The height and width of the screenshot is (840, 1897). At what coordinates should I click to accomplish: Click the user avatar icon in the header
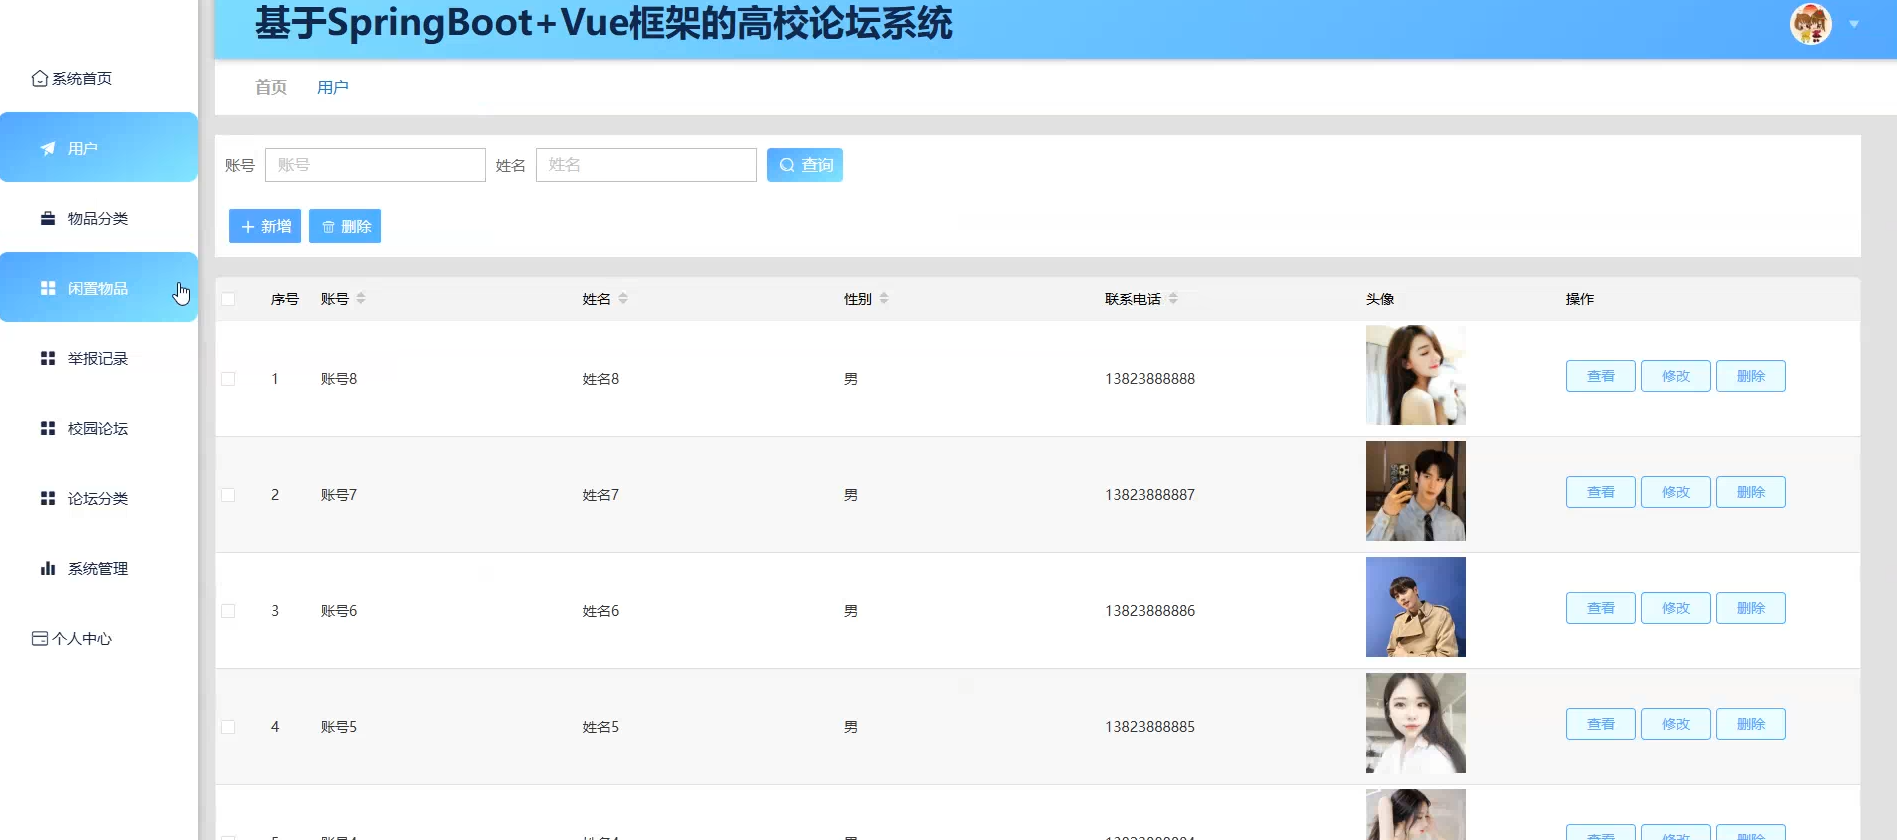1810,23
